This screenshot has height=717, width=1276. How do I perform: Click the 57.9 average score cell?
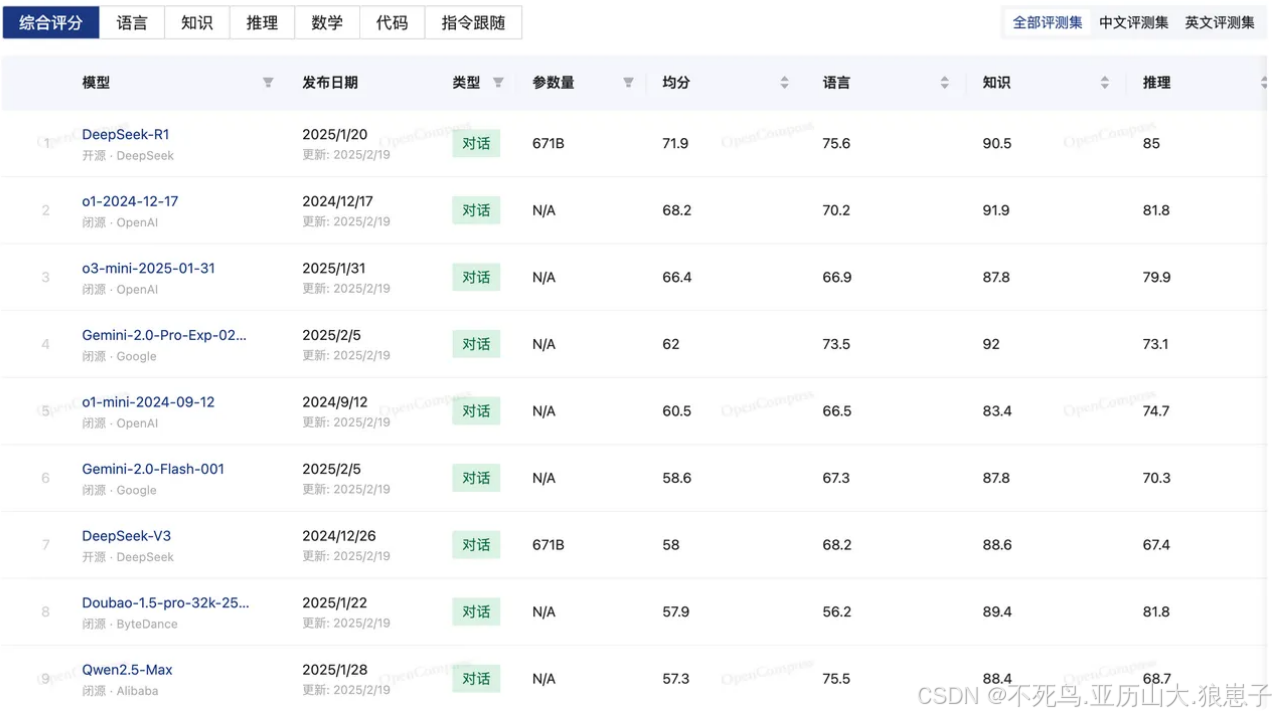pos(676,612)
